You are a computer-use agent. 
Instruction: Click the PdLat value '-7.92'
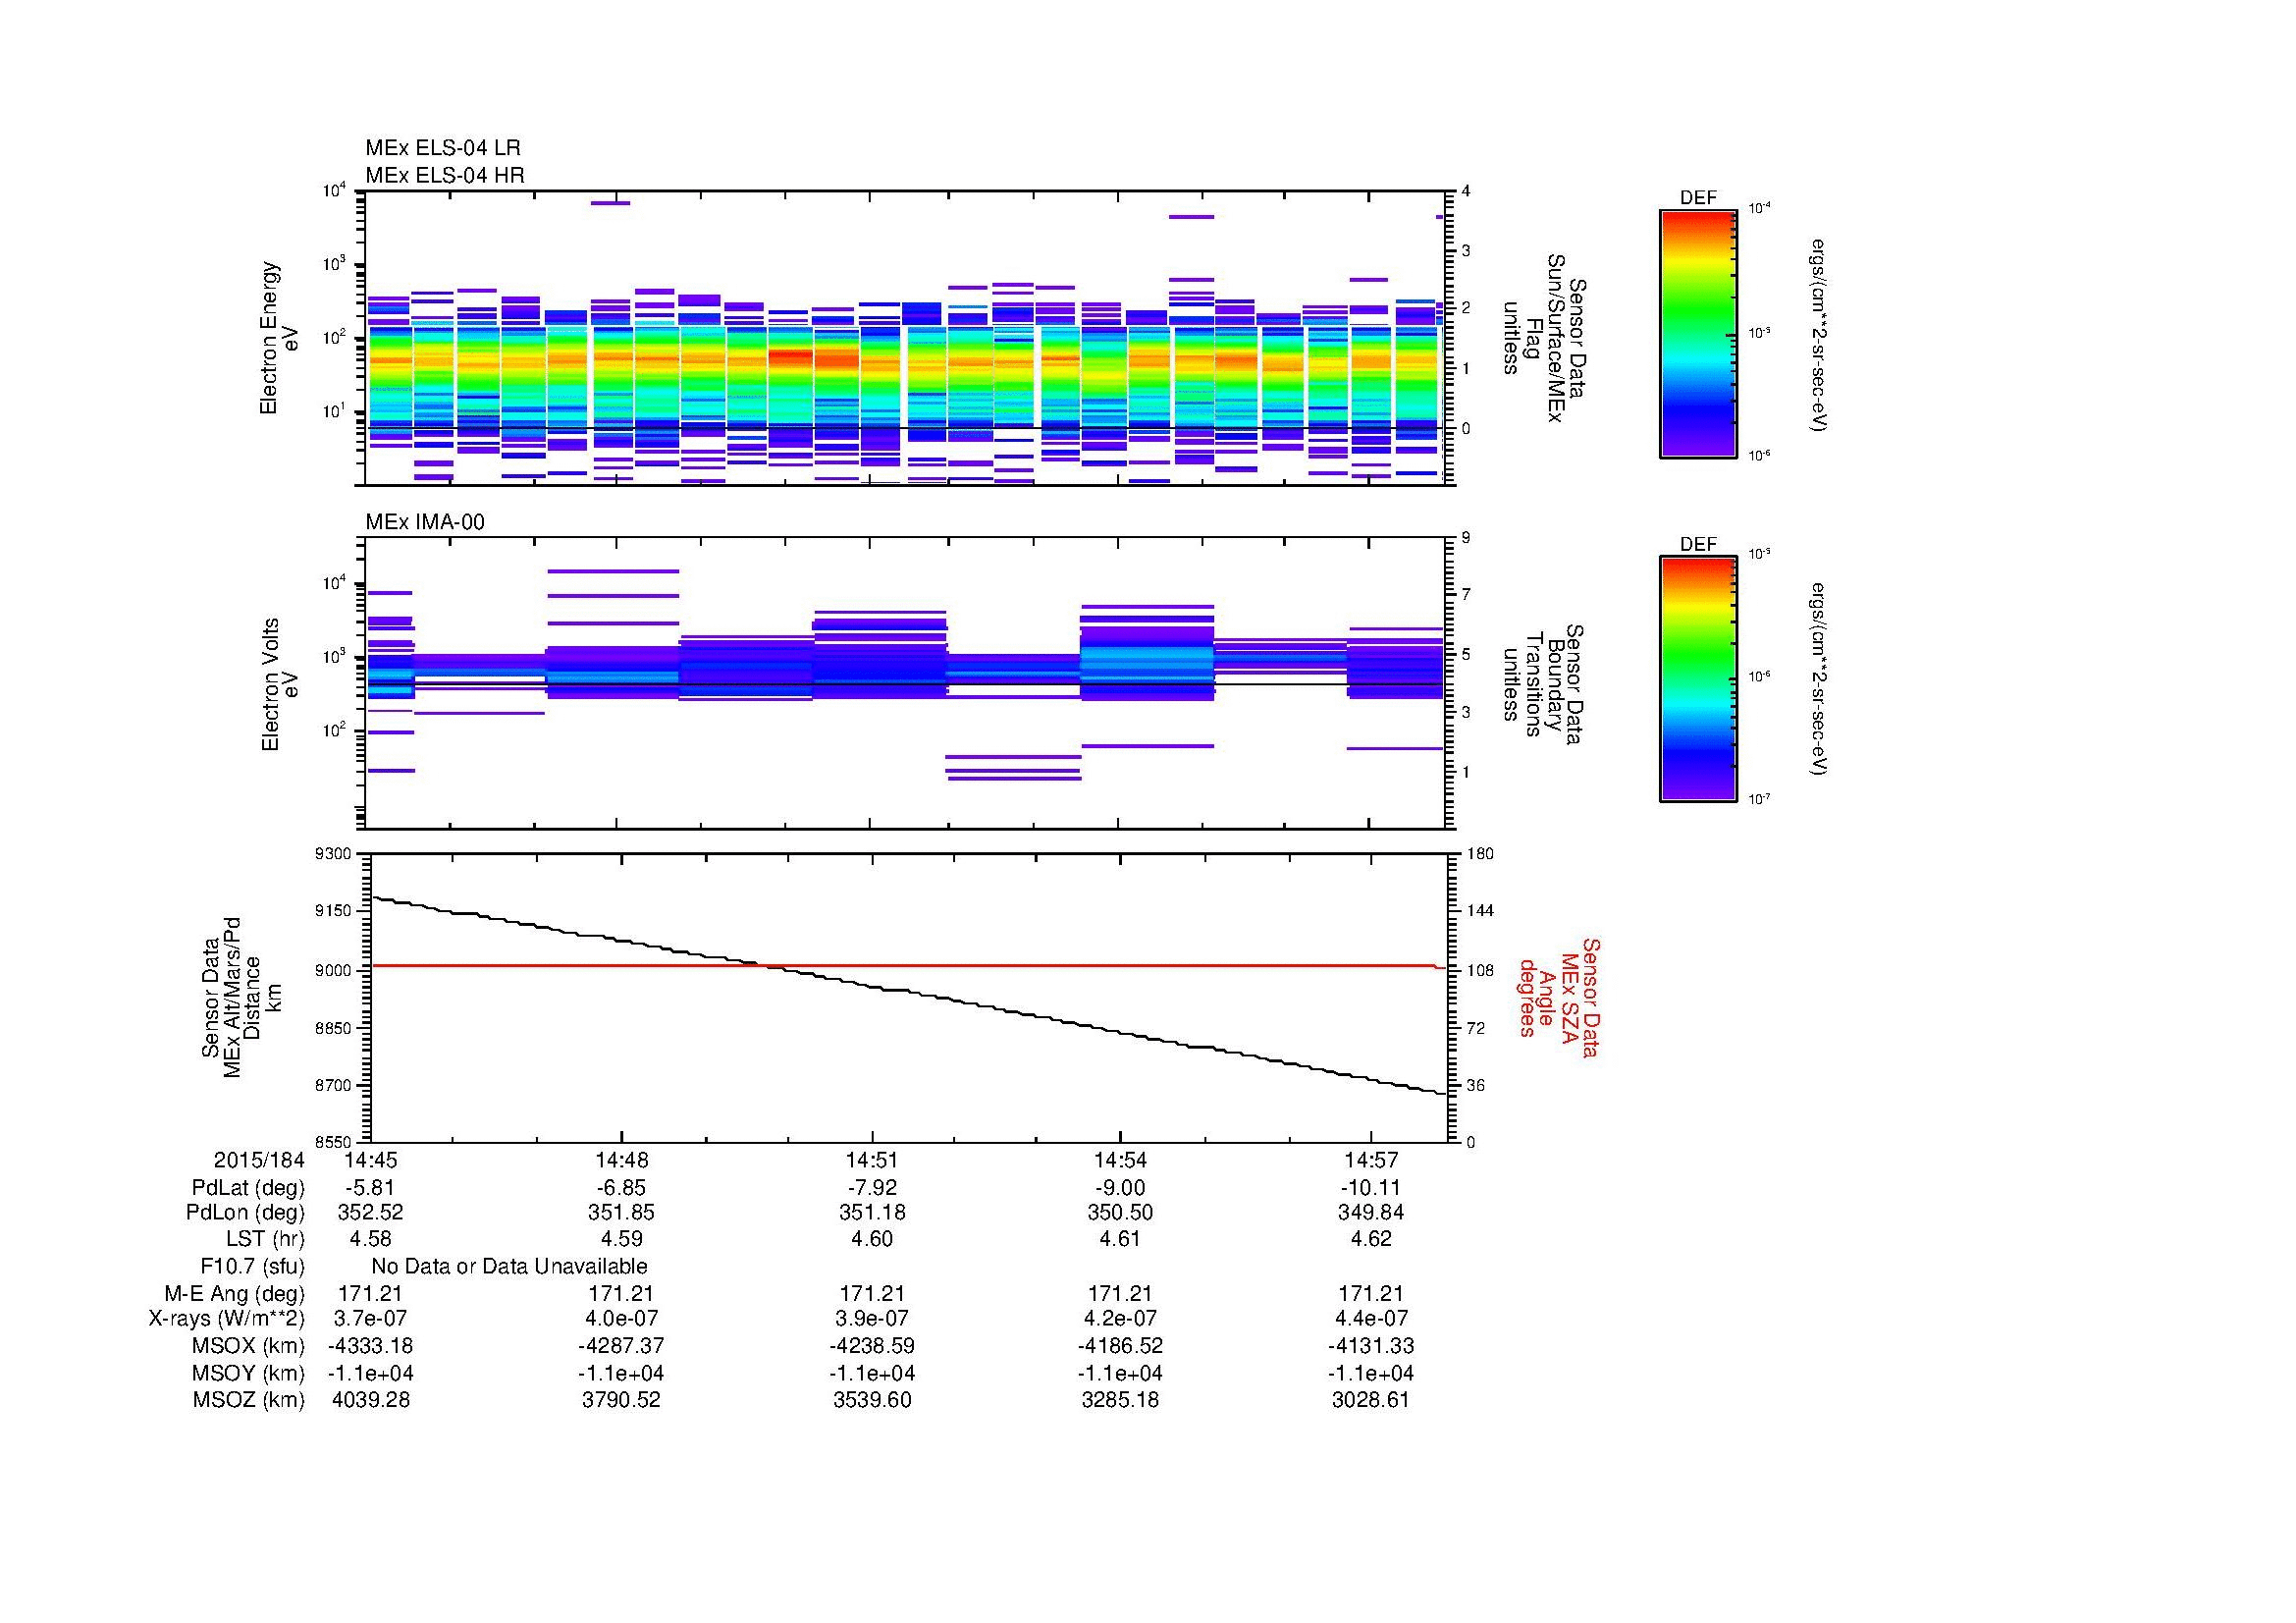pyautogui.click(x=871, y=1188)
